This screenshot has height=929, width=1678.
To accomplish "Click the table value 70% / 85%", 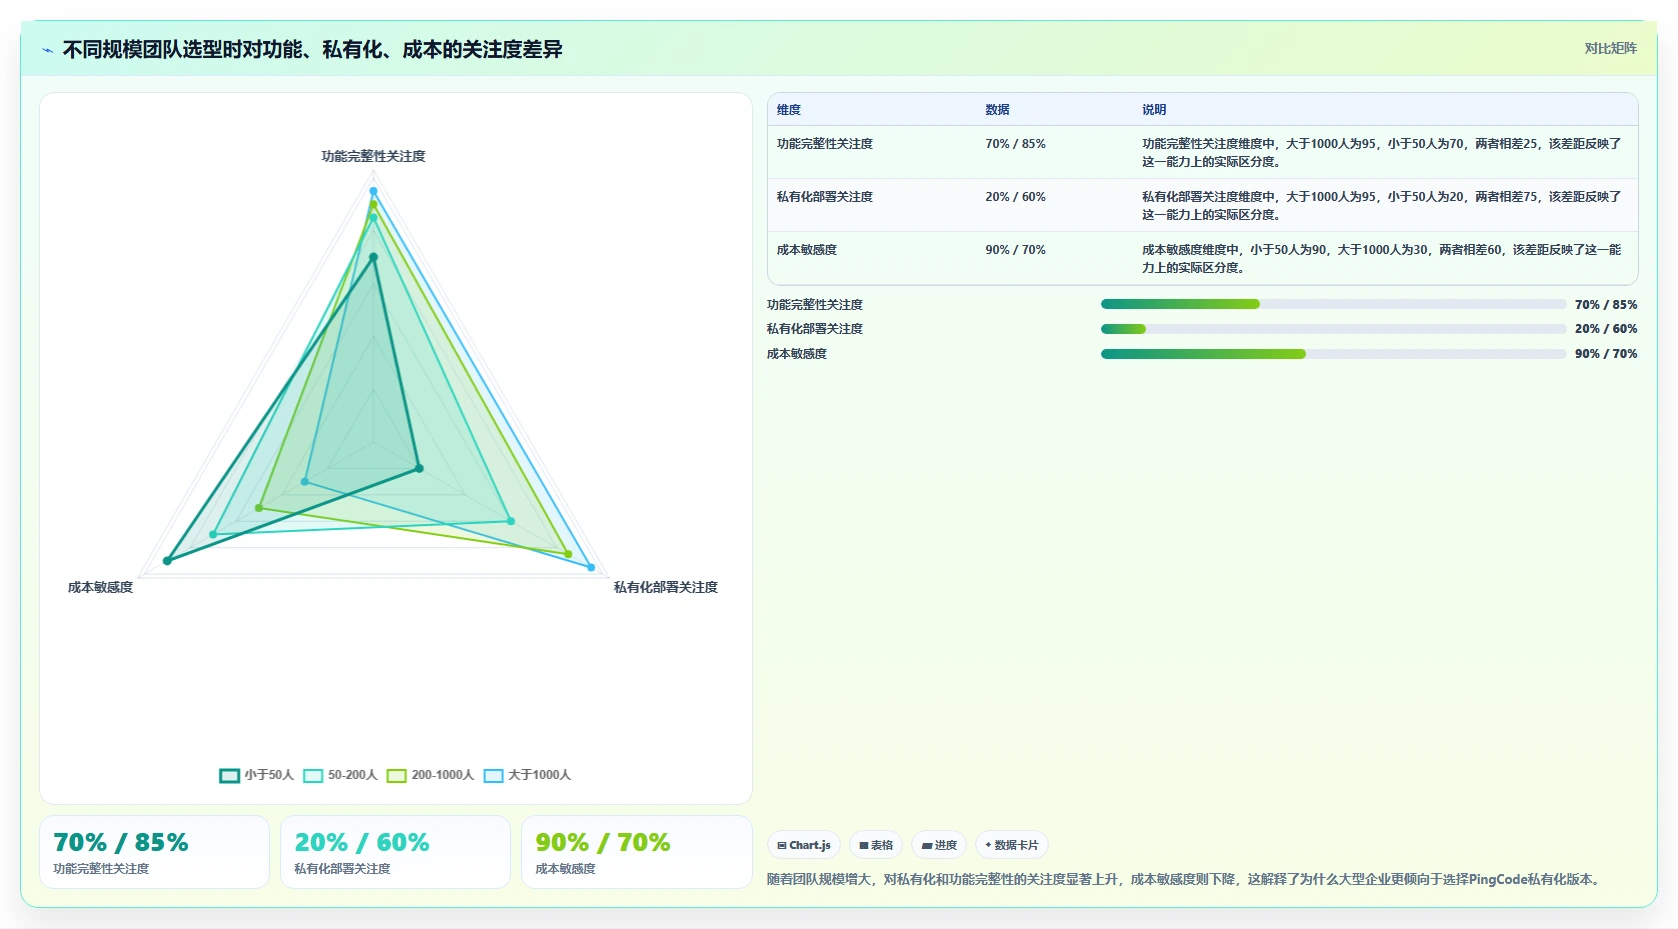I will 1015,144.
